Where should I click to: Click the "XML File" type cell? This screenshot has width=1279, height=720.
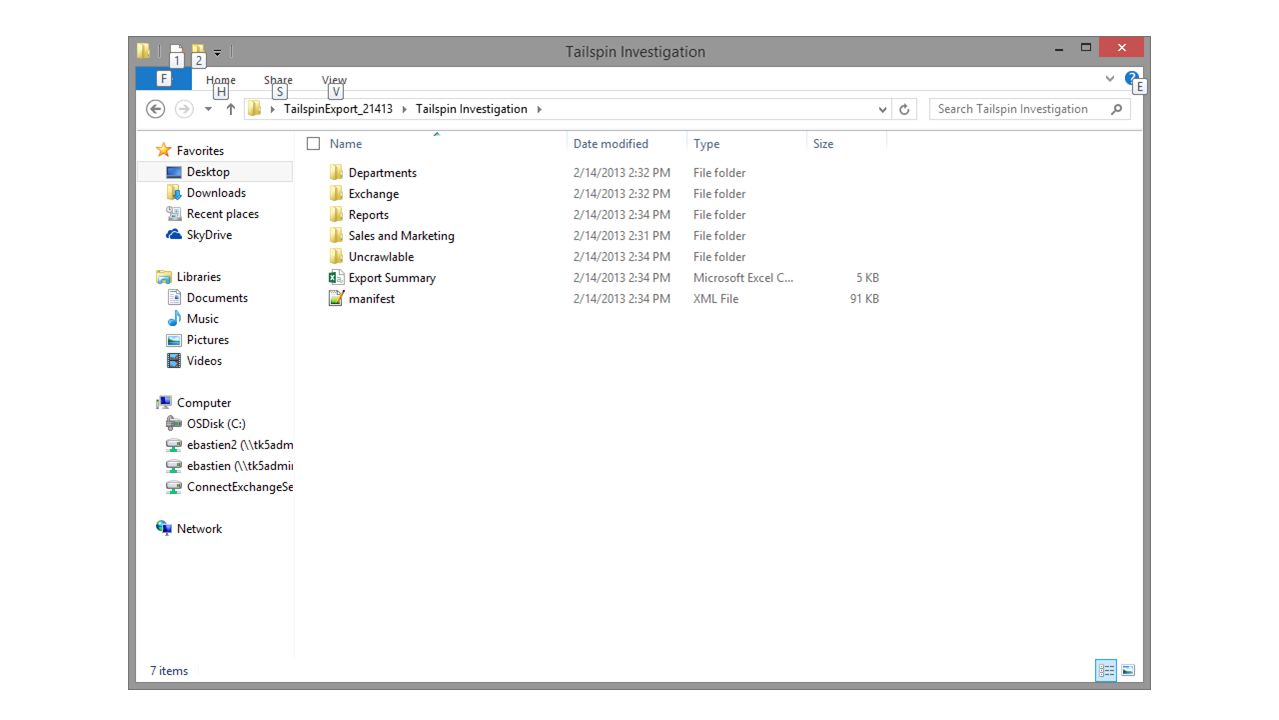tap(716, 299)
